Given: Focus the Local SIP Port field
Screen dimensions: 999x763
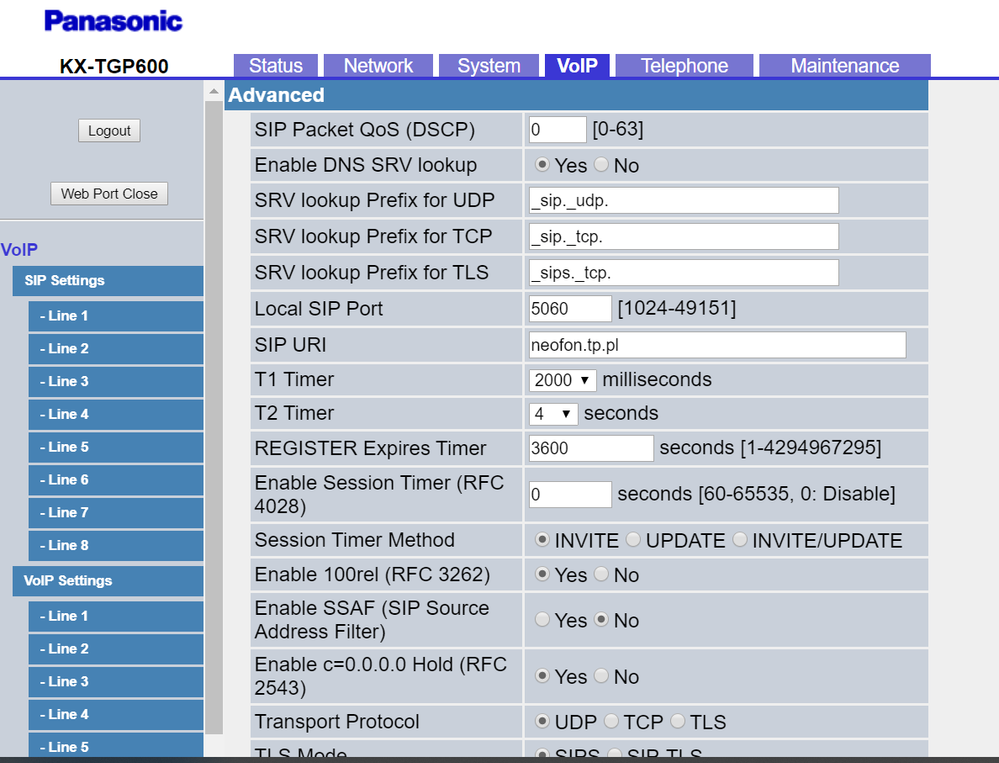Looking at the screenshot, I should 570,309.
